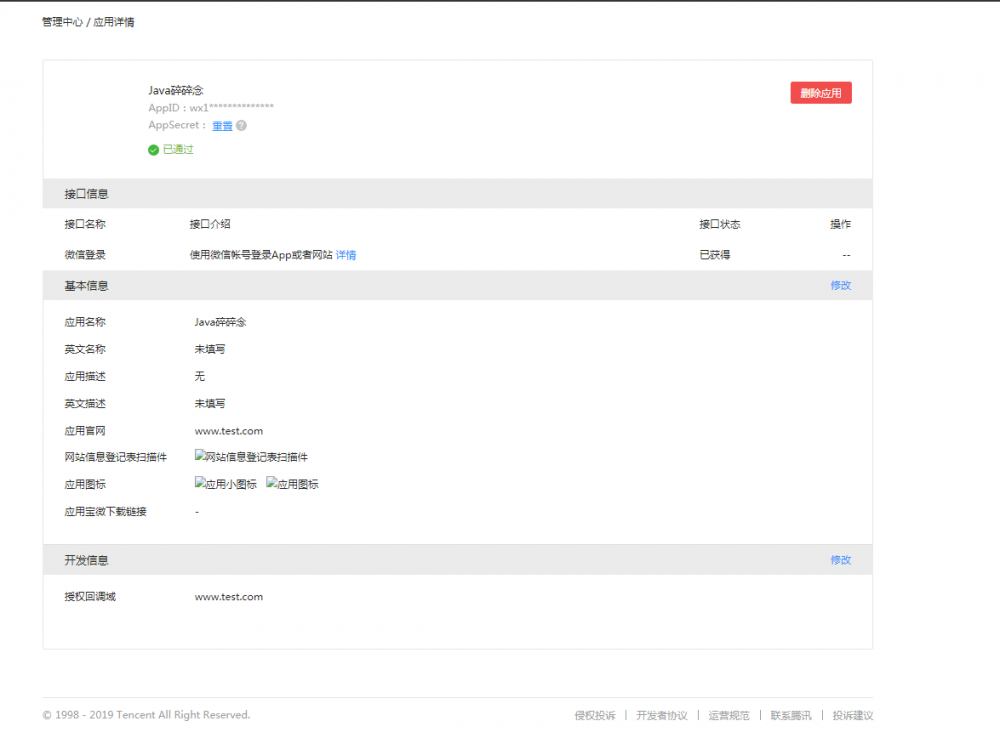This screenshot has width=1000, height=755.
Task: Click the dash under the 操作 column
Action: (846, 255)
